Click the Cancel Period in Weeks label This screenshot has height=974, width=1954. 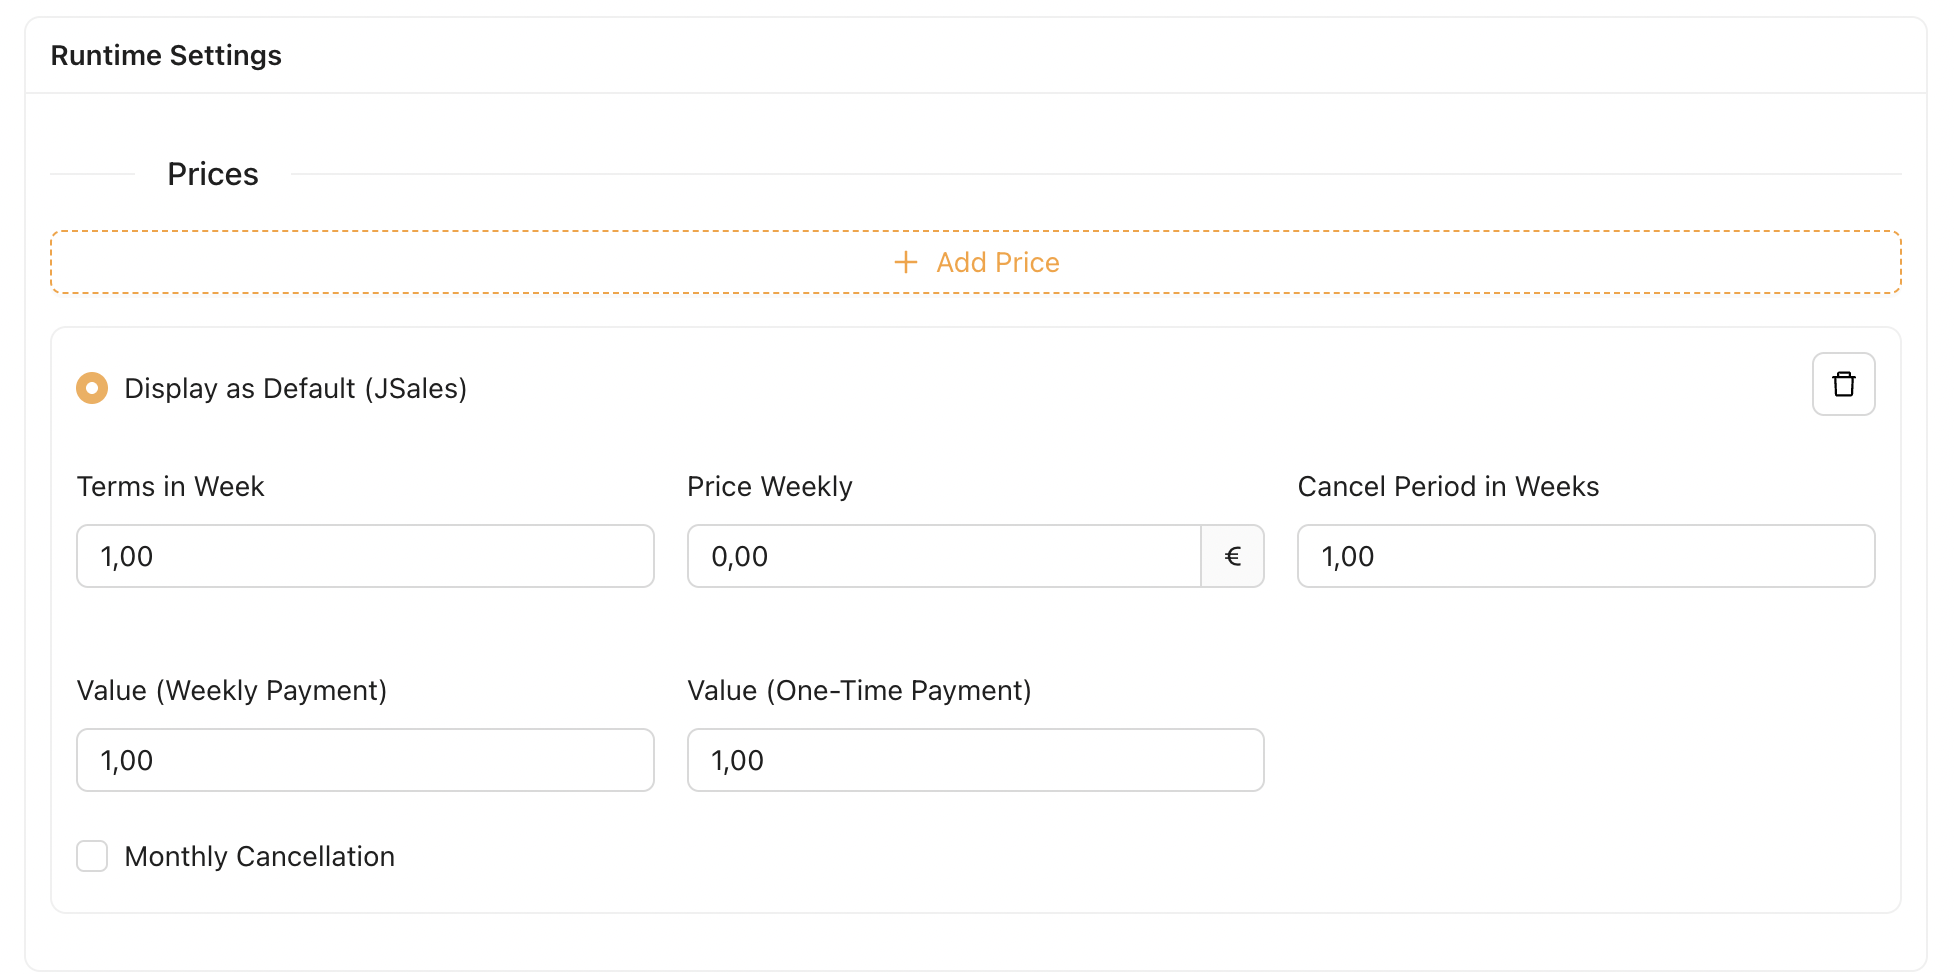(1447, 486)
